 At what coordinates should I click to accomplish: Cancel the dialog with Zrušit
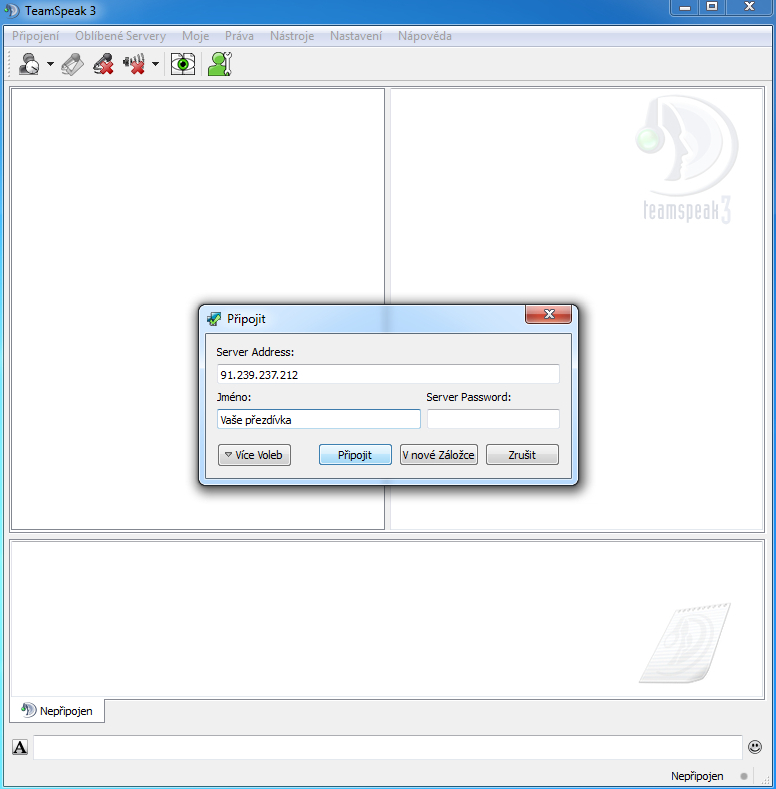coord(522,455)
